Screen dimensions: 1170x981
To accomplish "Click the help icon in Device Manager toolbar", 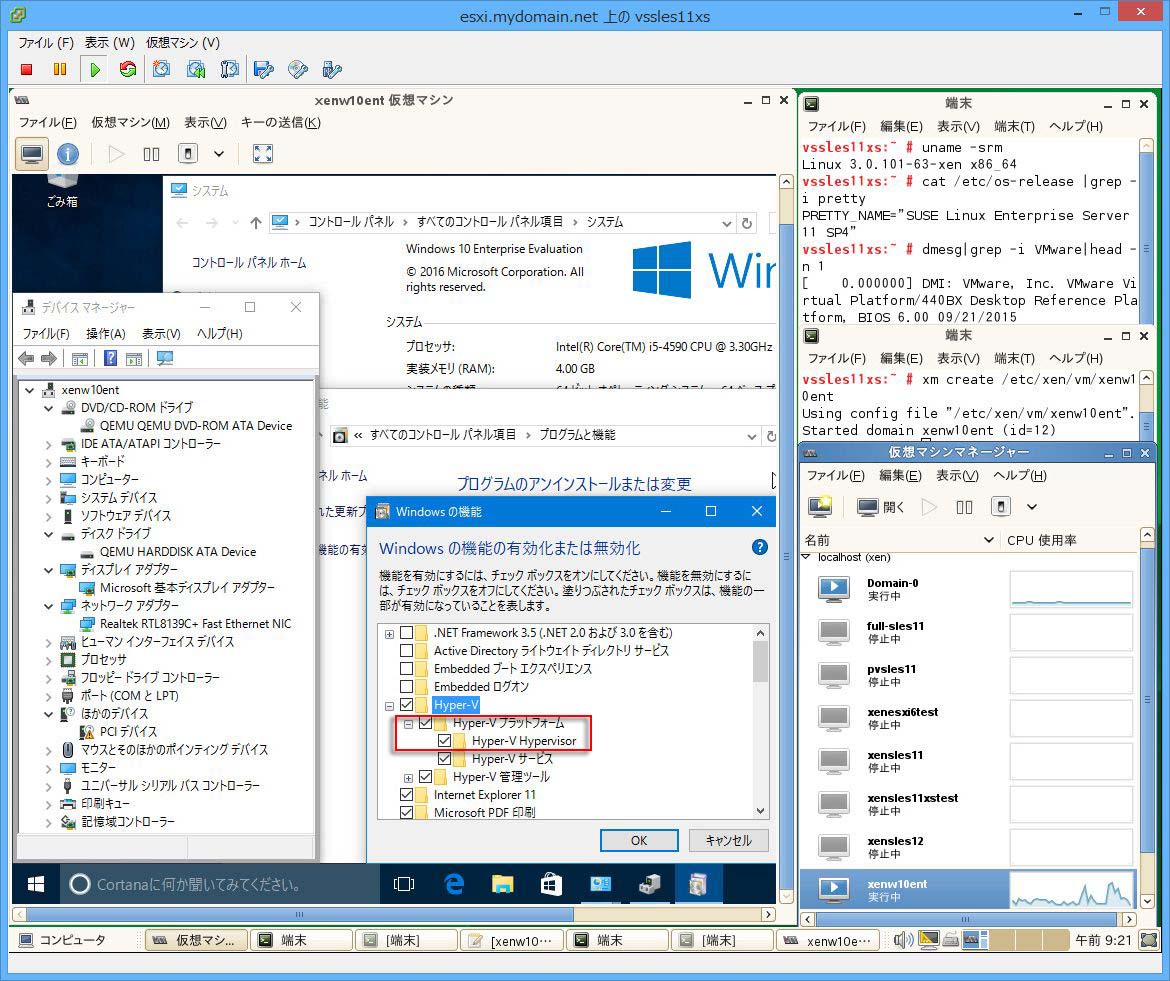I will pos(110,359).
